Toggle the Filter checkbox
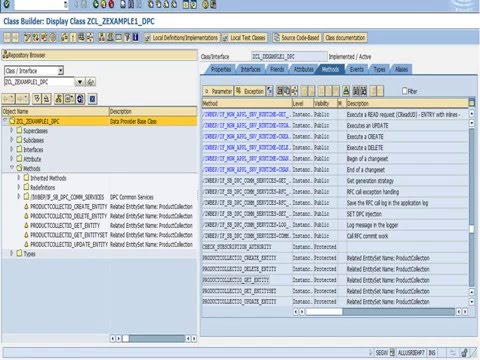This screenshot has width=480, height=360. (405, 91)
